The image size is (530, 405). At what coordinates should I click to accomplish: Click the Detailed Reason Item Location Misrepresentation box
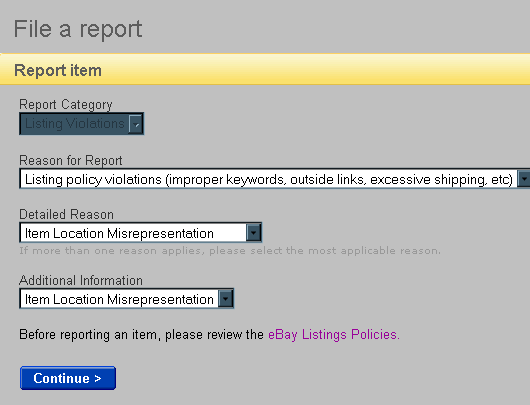tap(141, 233)
